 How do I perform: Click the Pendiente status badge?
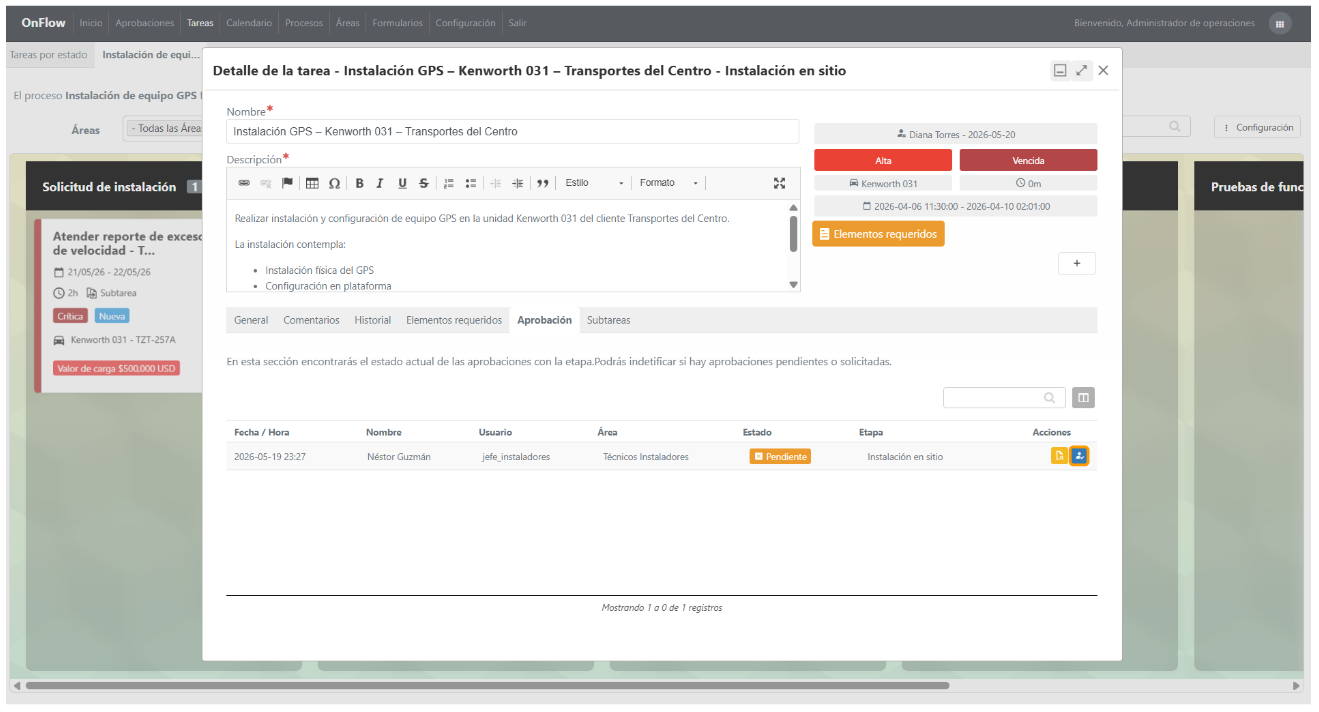pyautogui.click(x=780, y=456)
